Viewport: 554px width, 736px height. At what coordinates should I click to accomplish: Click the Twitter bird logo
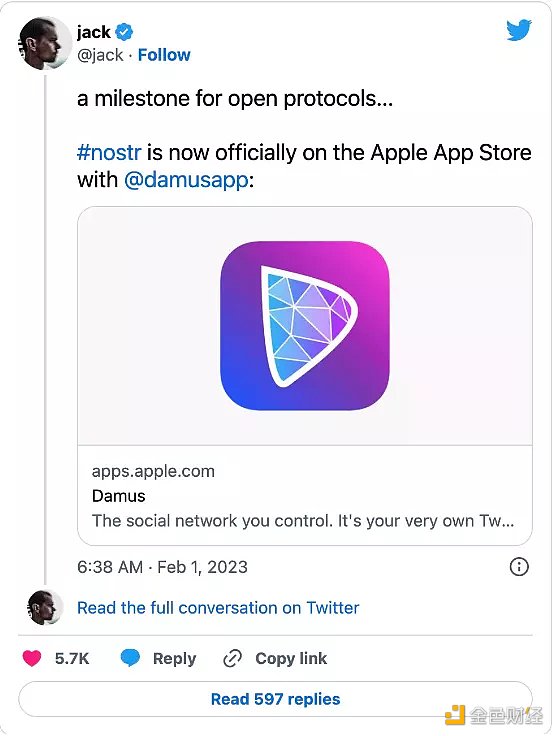[x=519, y=31]
